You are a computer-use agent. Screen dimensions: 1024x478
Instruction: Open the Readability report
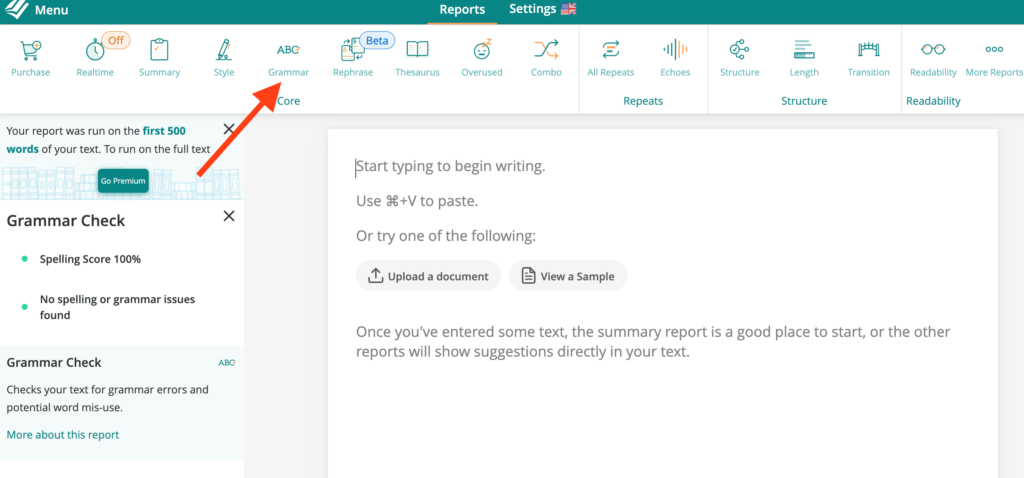point(933,58)
